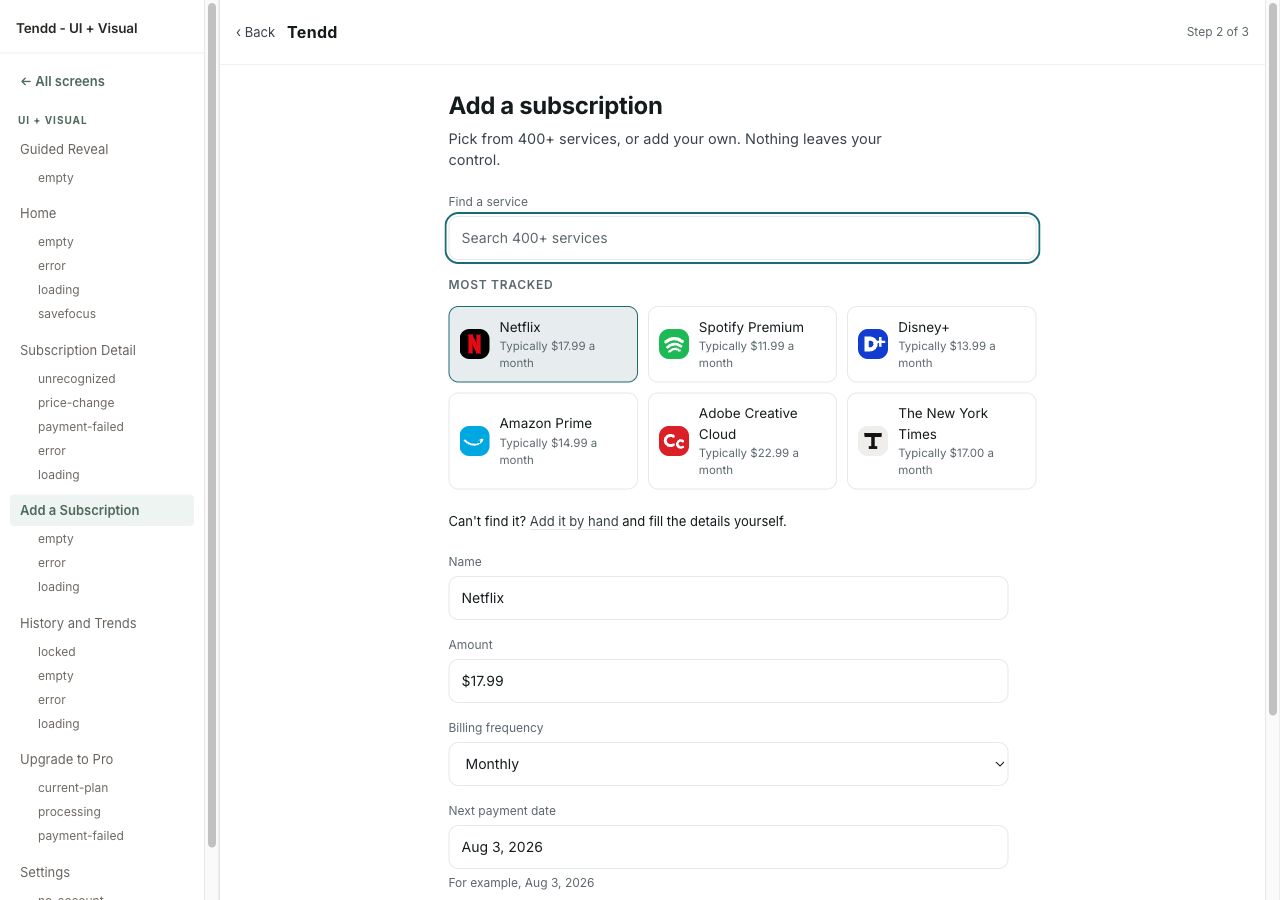Click 'Typically $11.99 a month' text
Screen dimensions: 1280x900
(747, 355)
